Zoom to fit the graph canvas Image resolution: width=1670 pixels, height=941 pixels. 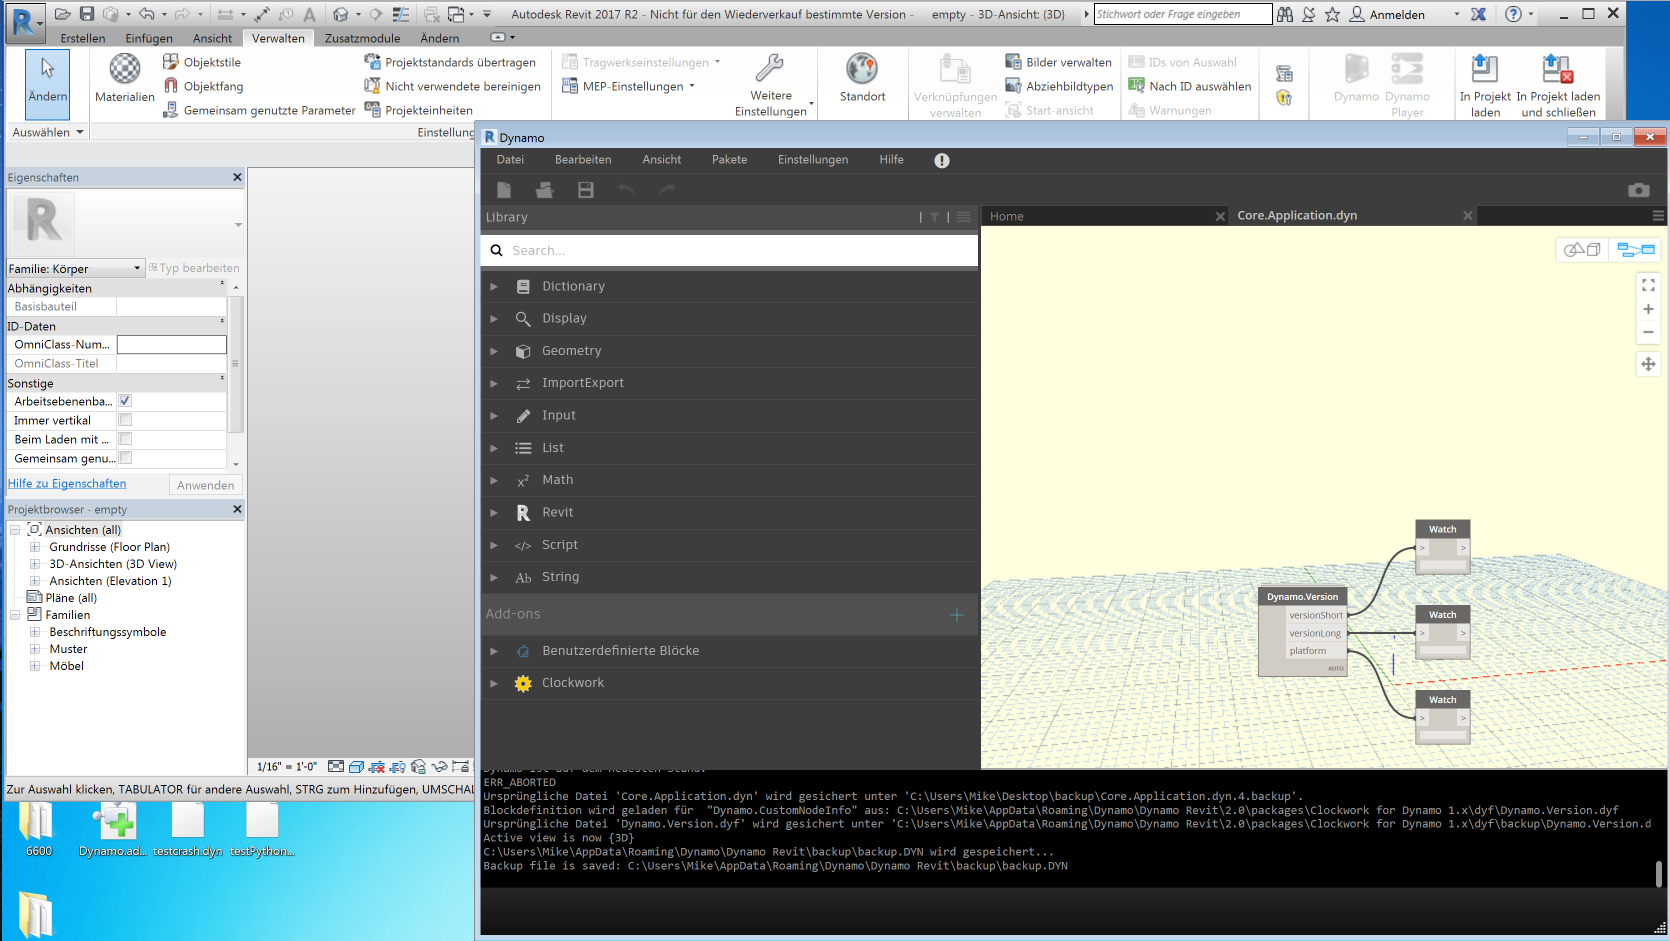[x=1648, y=285]
